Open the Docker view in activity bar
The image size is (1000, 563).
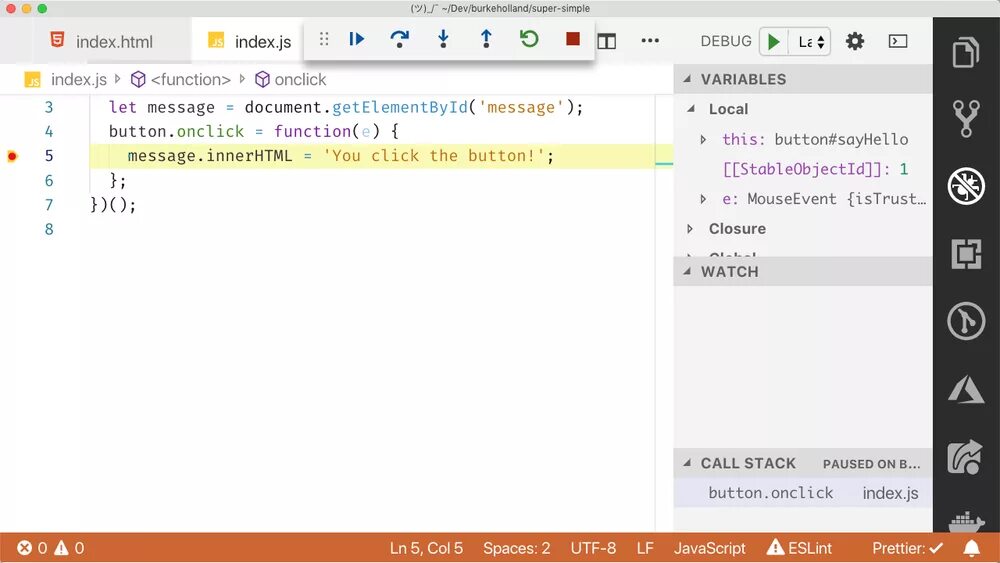pyautogui.click(x=966, y=521)
